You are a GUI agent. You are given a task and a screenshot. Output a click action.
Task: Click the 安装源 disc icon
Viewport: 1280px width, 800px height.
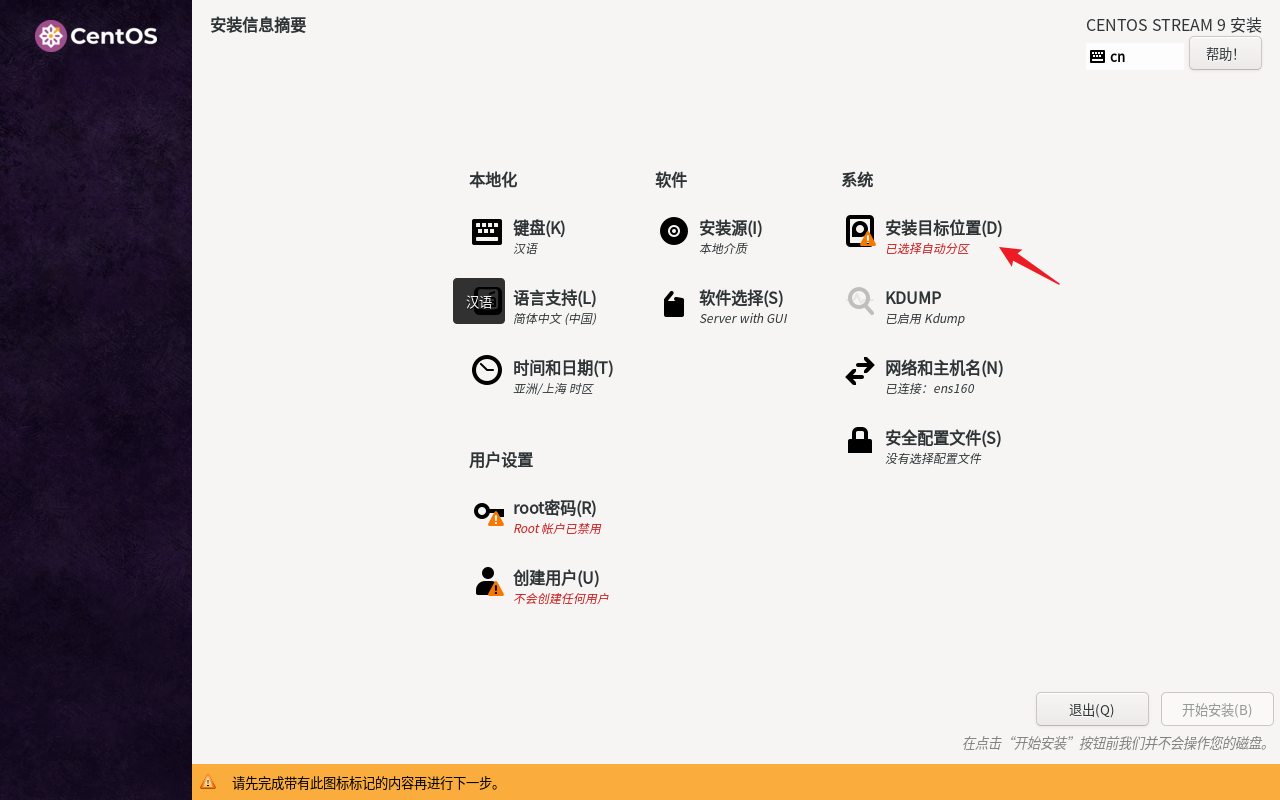coord(674,231)
